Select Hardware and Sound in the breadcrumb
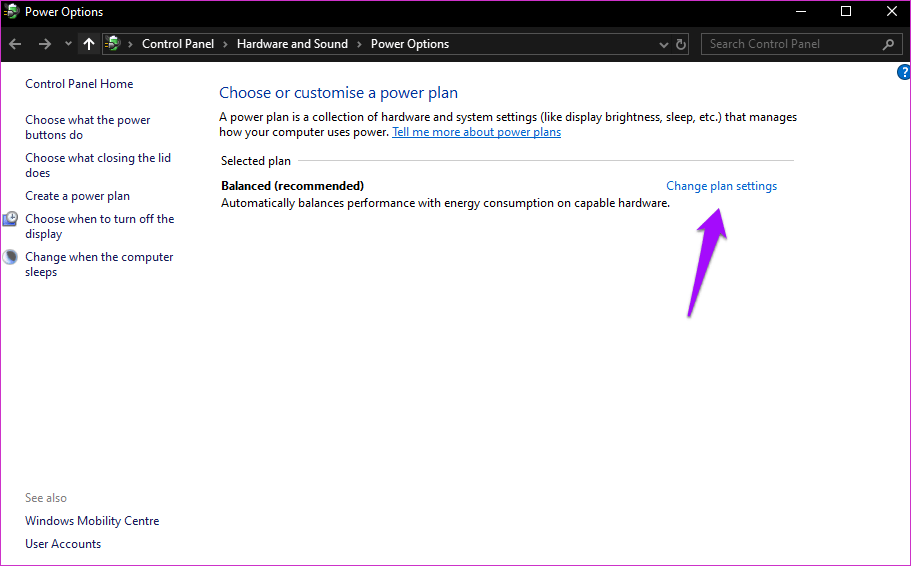The width and height of the screenshot is (911, 566). tap(292, 44)
